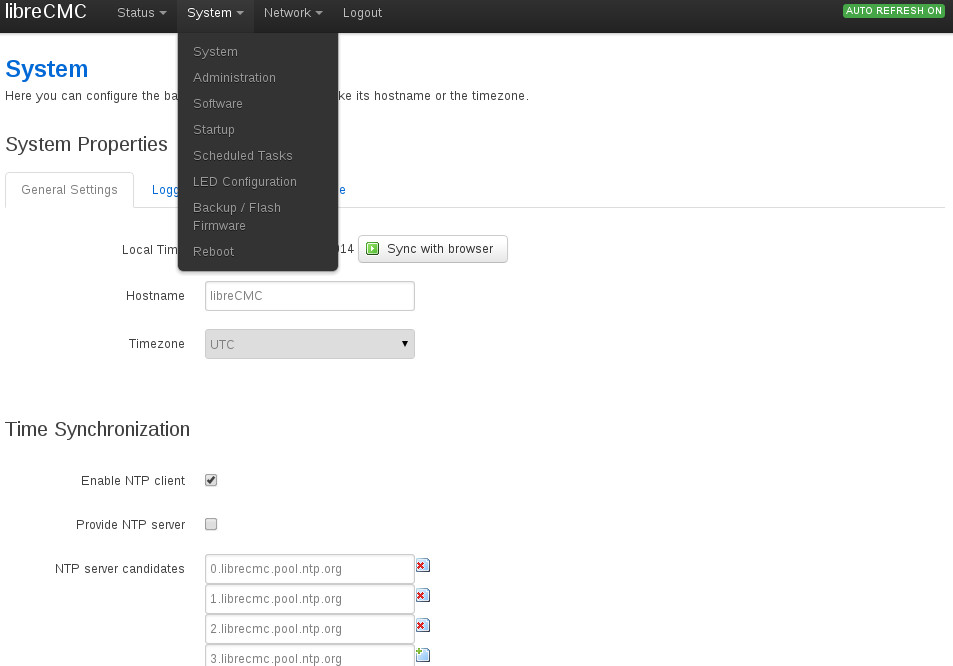
Task: Click delete icon beside 2.librecmc.pool.ntp.org
Action: [x=422, y=626]
